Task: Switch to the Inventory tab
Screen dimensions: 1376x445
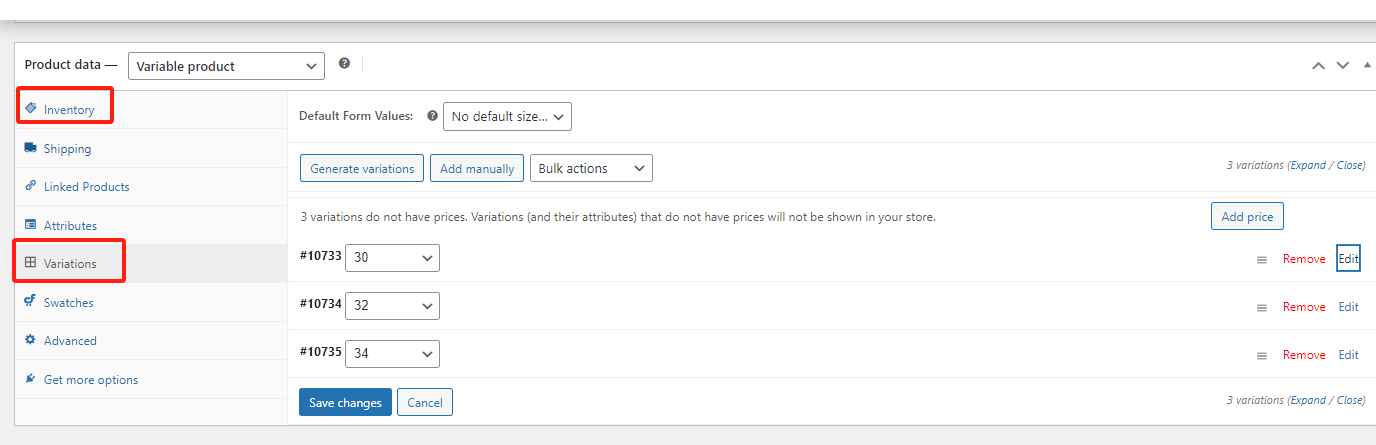Action: pos(69,110)
